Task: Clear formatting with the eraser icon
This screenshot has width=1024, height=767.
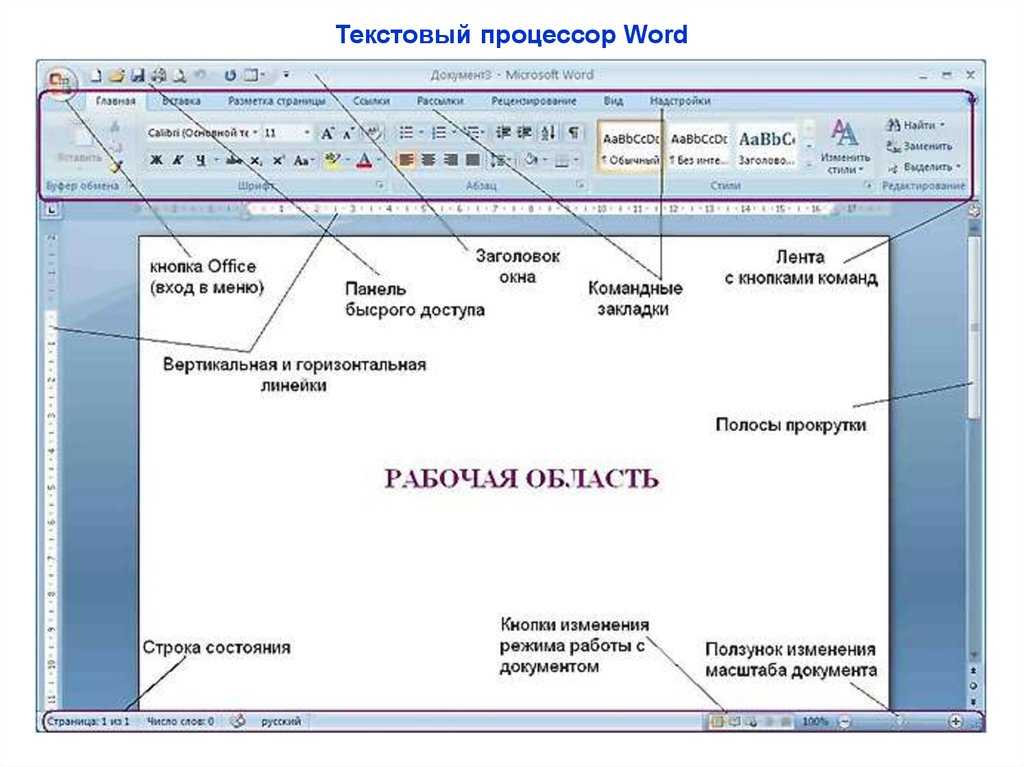Action: tap(372, 133)
